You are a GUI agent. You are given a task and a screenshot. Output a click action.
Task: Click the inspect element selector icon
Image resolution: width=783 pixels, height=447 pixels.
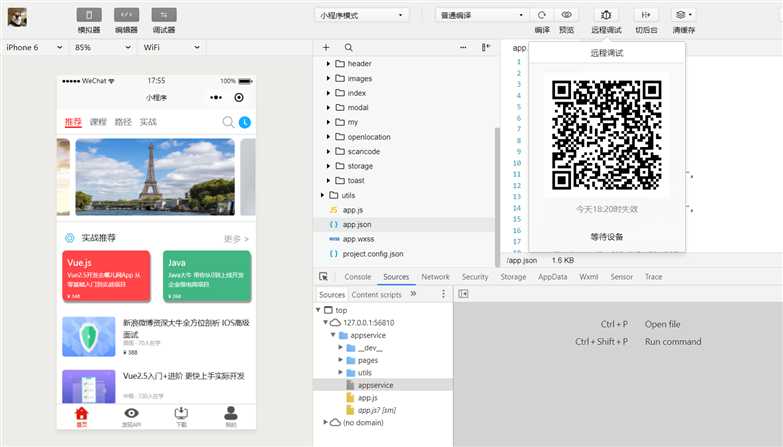(324, 277)
